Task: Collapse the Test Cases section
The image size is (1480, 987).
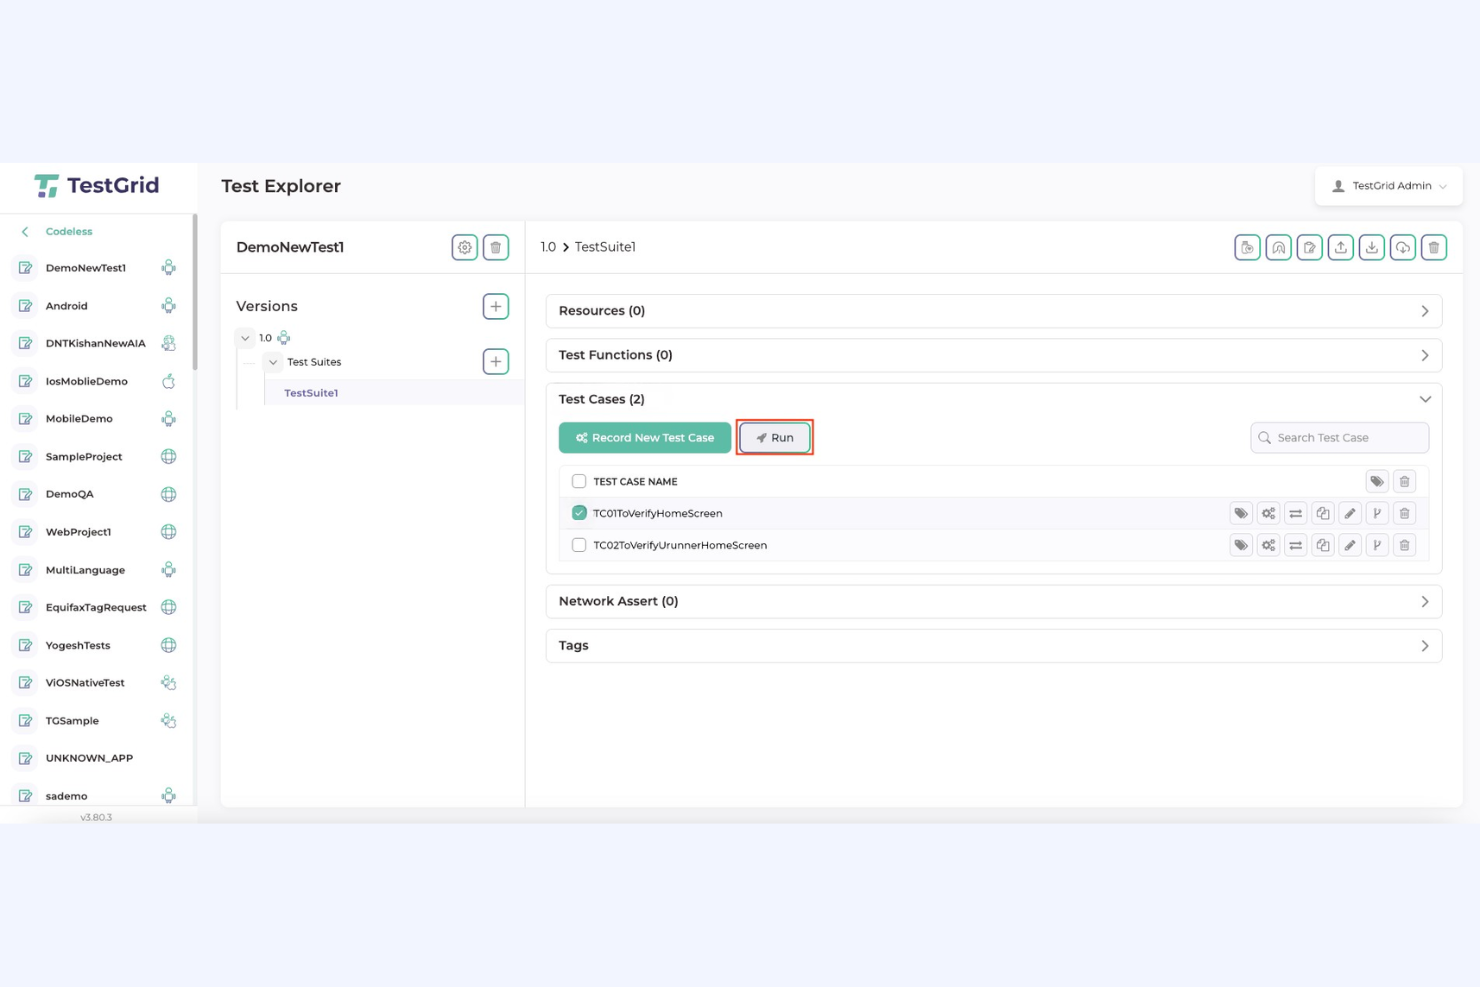Action: coord(1425,398)
